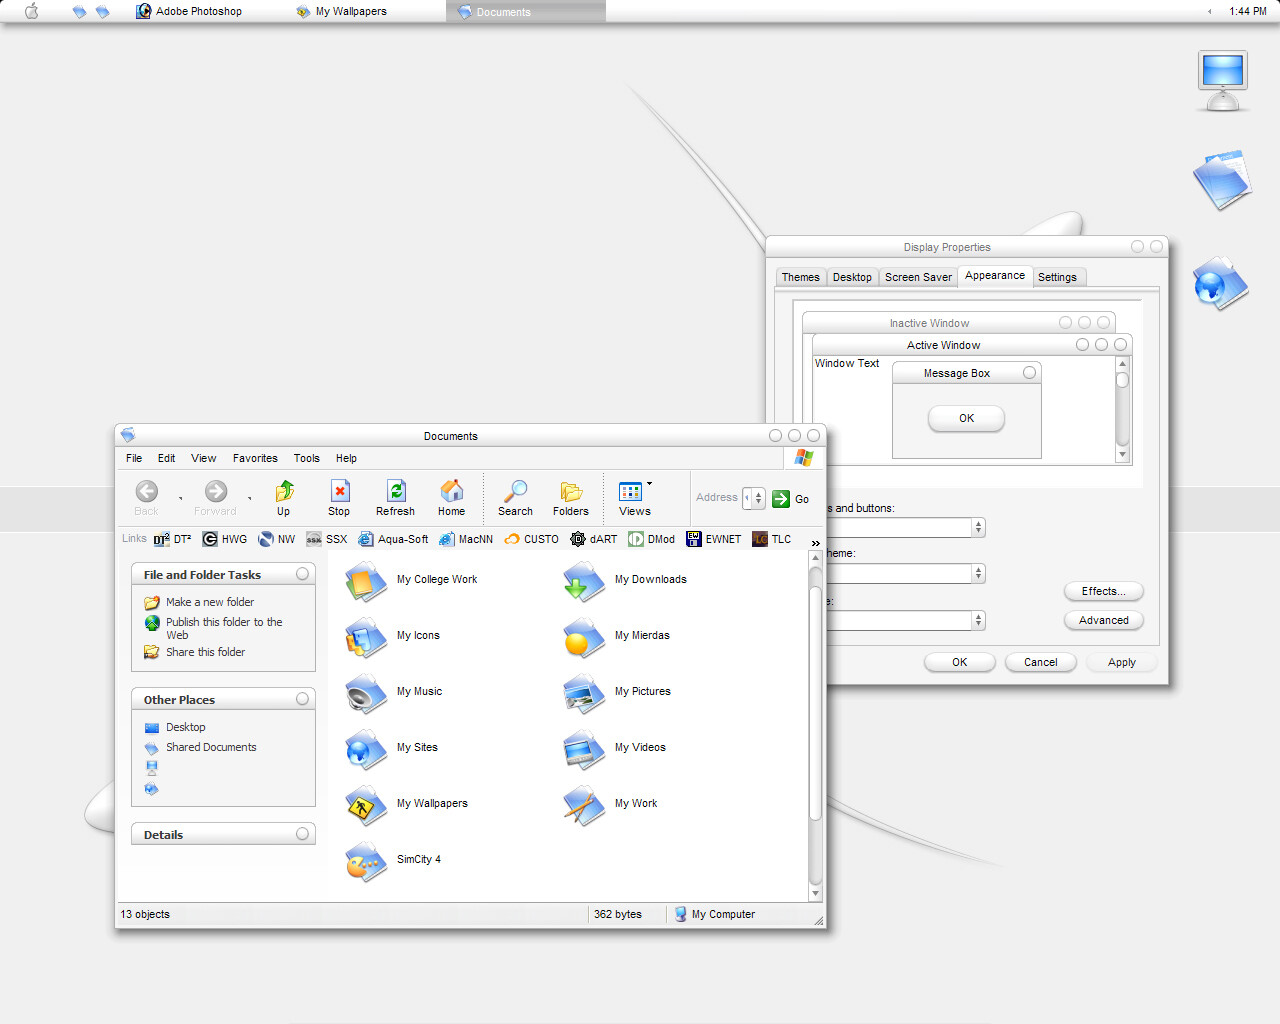Click the Refresh toolbar icon
Image resolution: width=1280 pixels, height=1024 pixels.
pos(396,491)
